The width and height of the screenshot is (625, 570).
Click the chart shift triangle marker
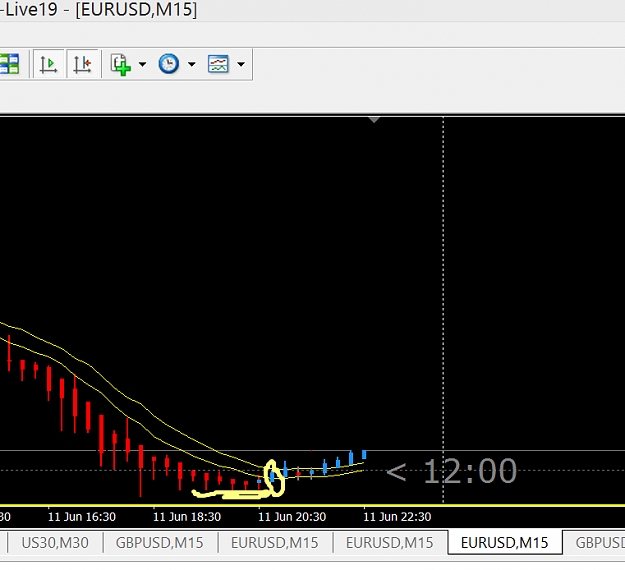[x=374, y=120]
